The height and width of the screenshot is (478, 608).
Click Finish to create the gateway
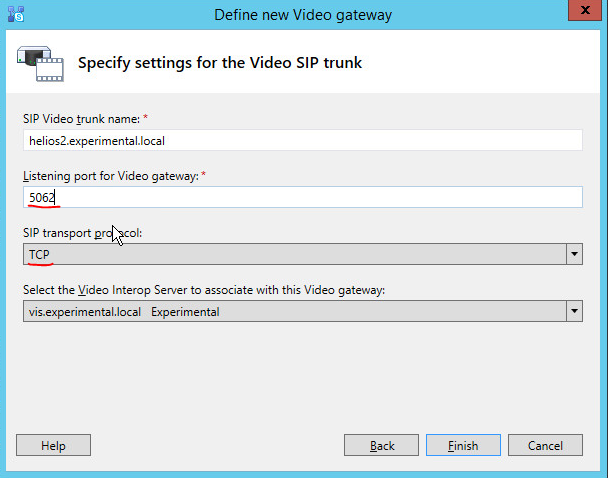[x=463, y=445]
